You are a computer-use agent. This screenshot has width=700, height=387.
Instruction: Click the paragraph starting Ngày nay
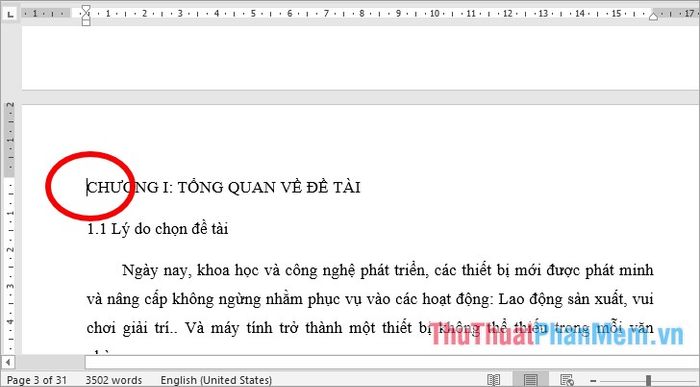pos(370,299)
